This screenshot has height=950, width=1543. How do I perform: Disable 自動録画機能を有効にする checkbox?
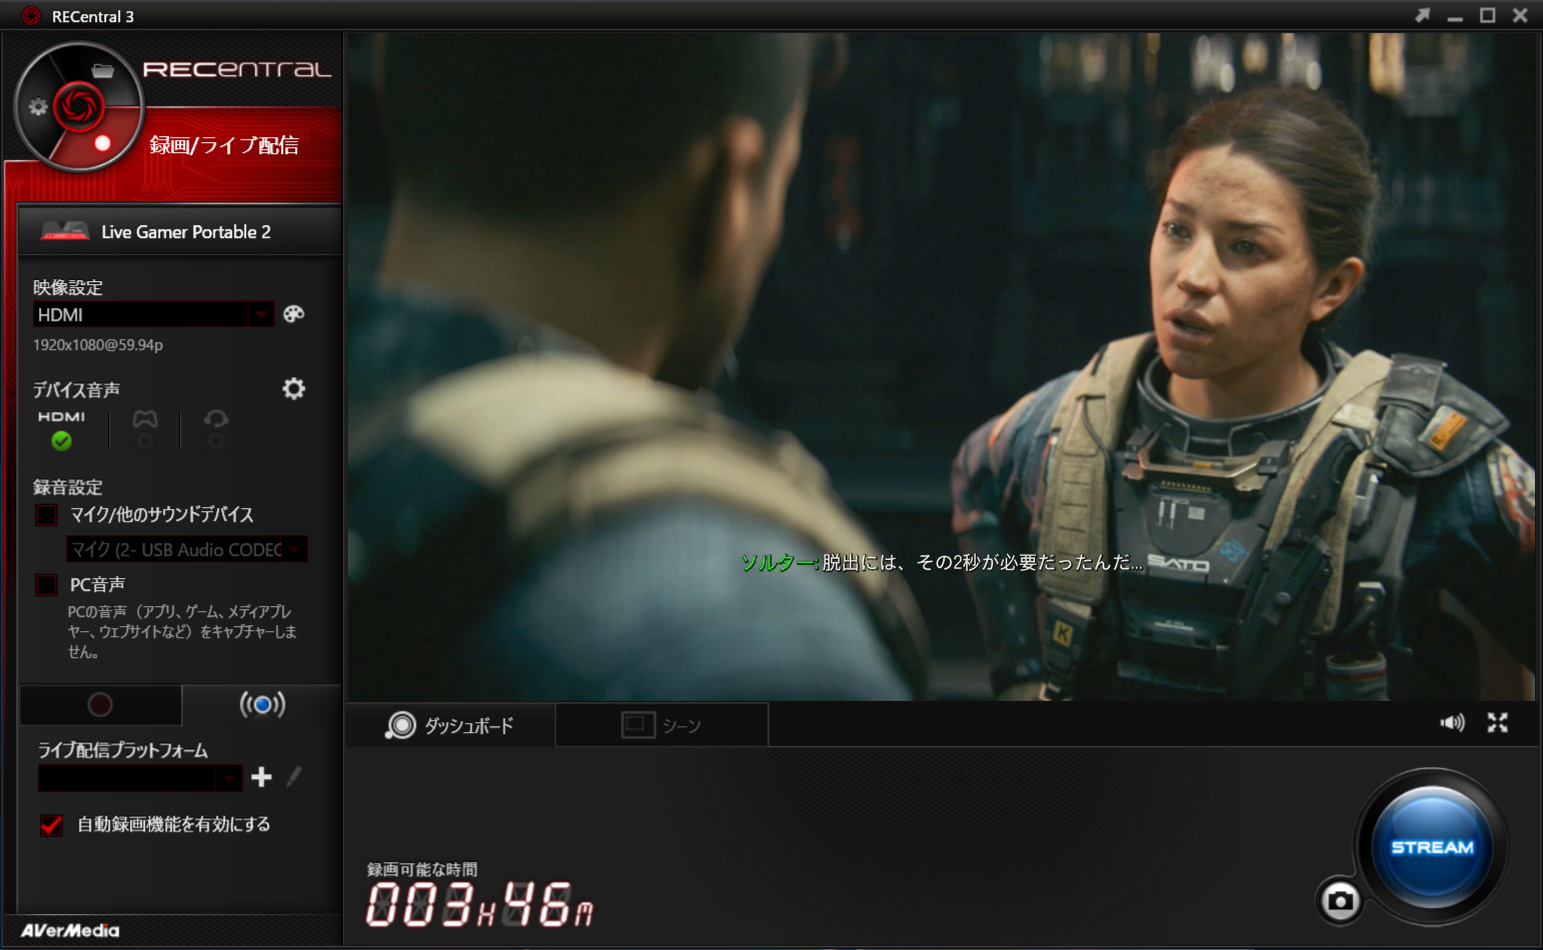point(51,825)
